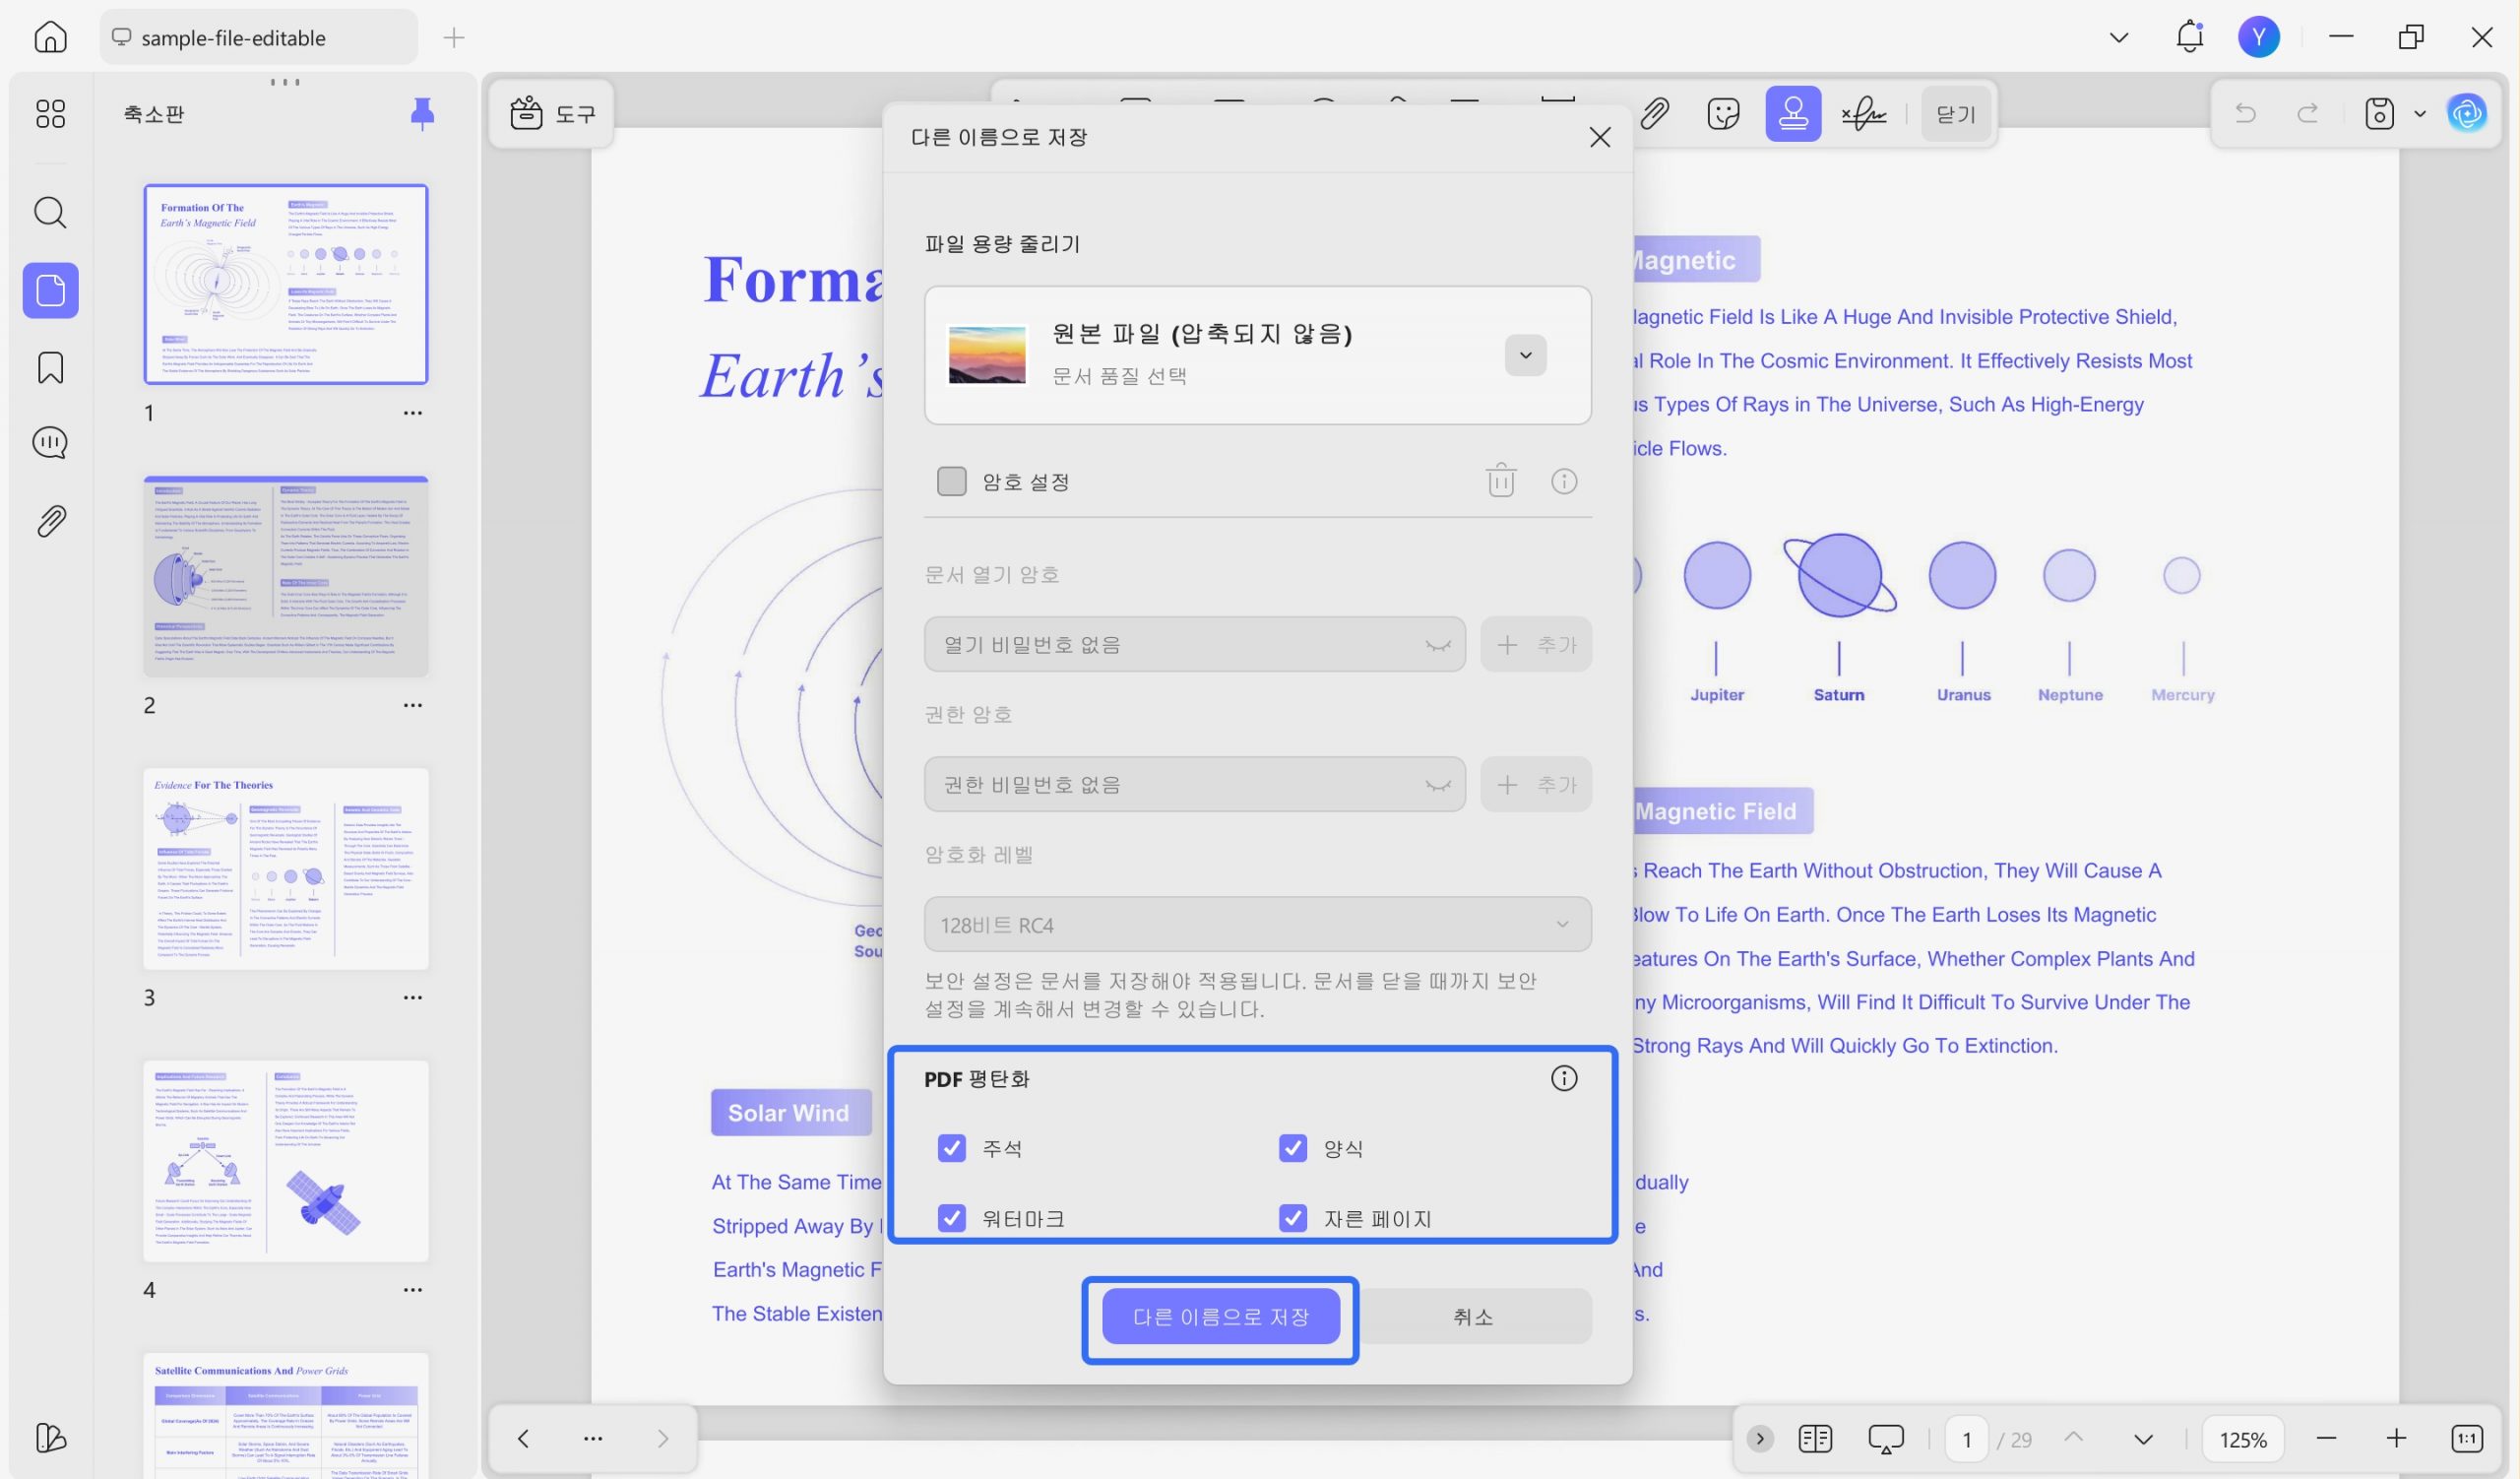The width and height of the screenshot is (2520, 1479).
Task: Open the 128비트 RC4 encryption dropdown
Action: tap(1257, 924)
